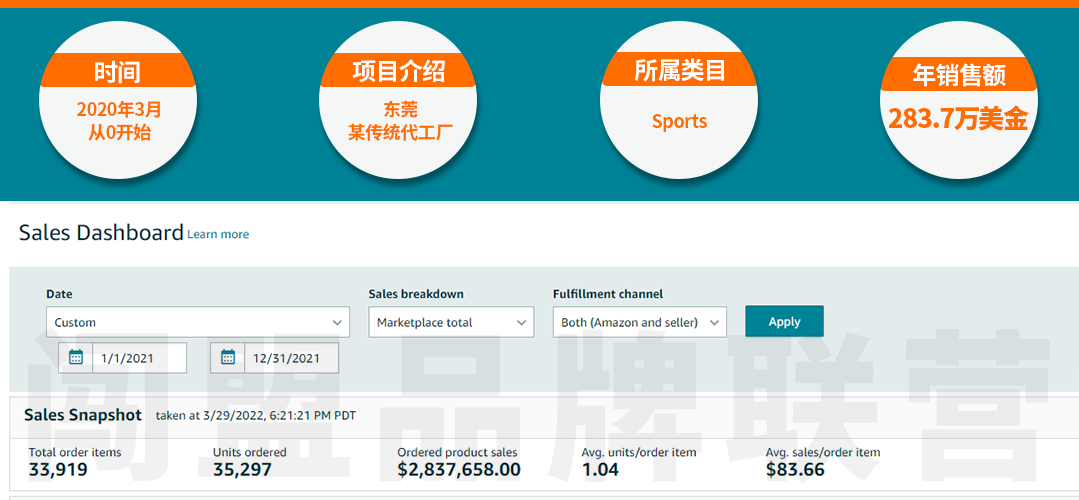Open the Sales breakdown Marketplace total dropdown
1079x500 pixels.
click(450, 322)
